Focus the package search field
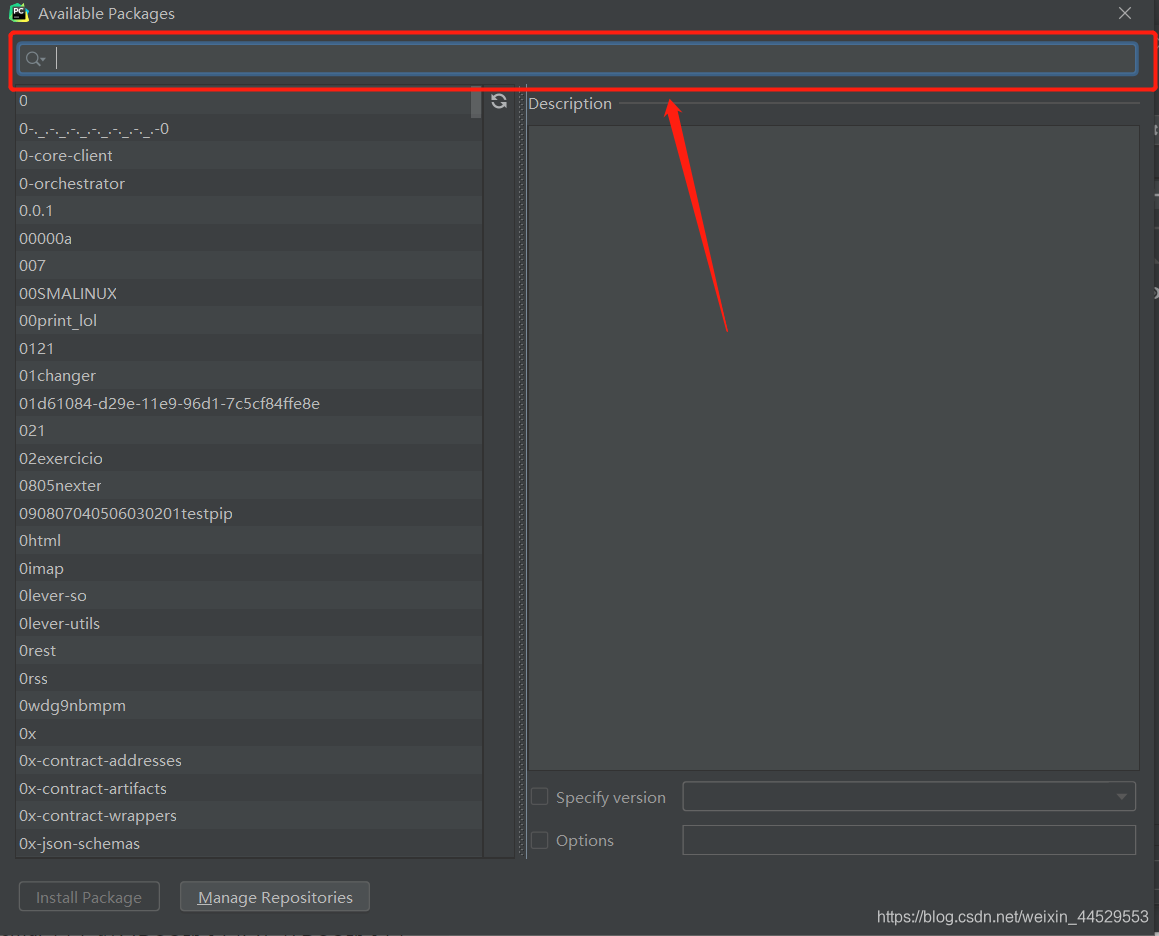This screenshot has height=936, width=1159. click(577, 58)
